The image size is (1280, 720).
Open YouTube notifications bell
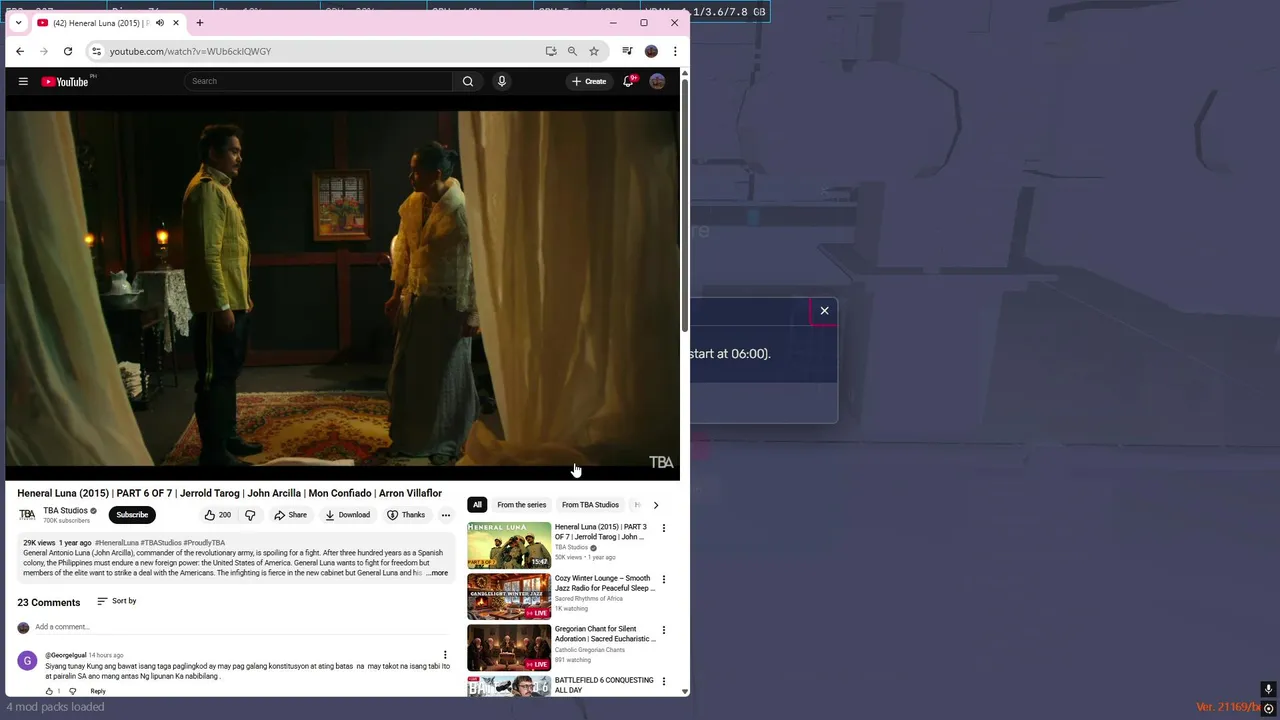coord(628,81)
